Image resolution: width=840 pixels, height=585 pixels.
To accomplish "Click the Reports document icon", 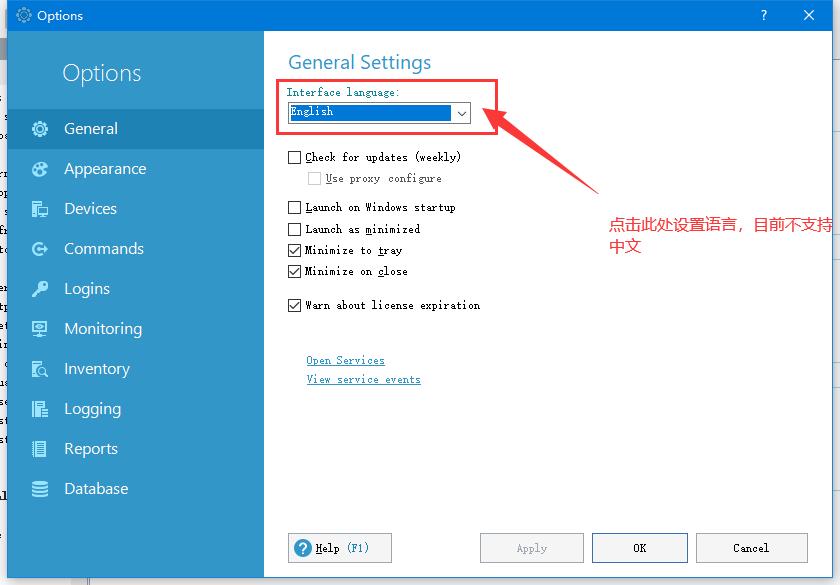I will (38, 448).
